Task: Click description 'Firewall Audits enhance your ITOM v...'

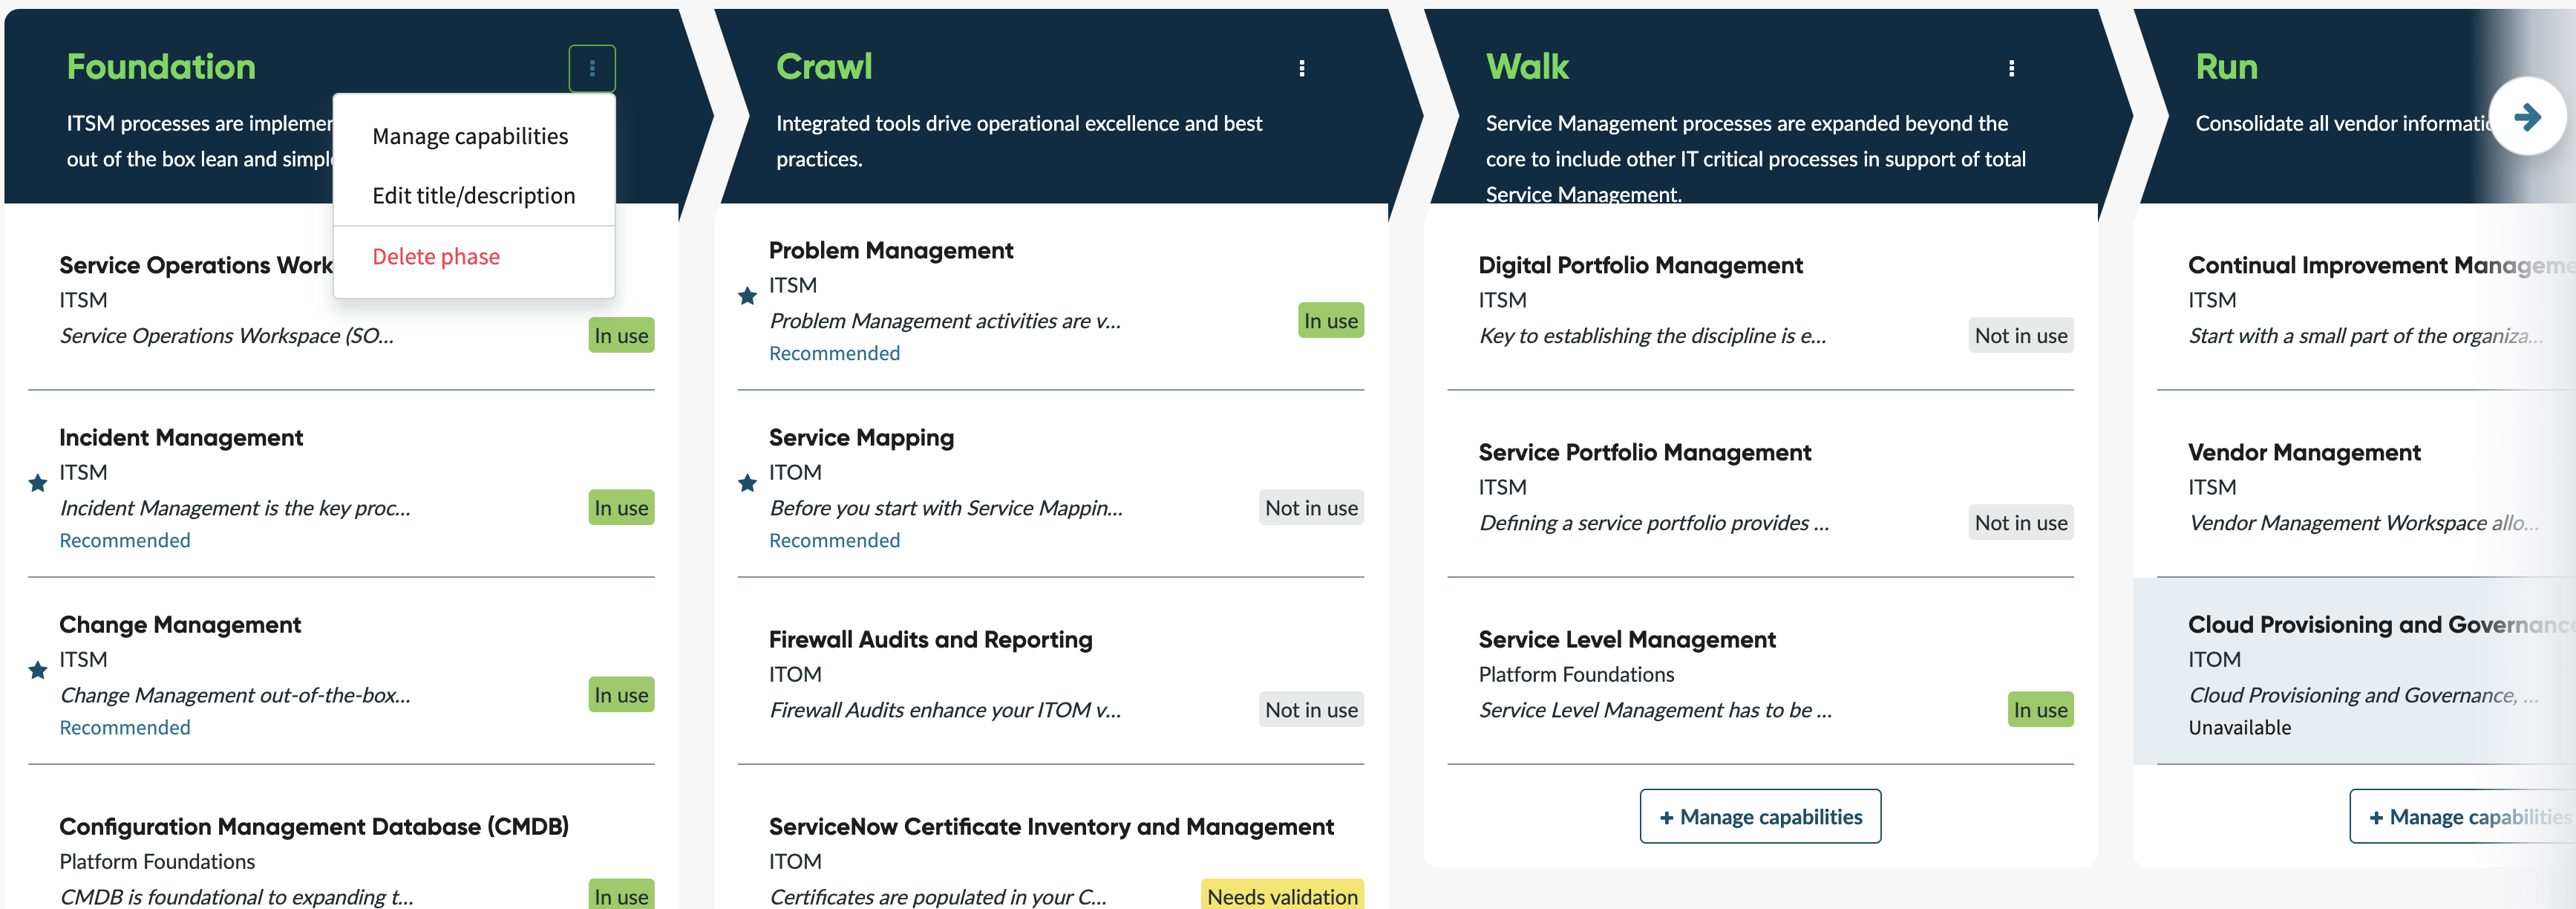Action: click(x=945, y=710)
